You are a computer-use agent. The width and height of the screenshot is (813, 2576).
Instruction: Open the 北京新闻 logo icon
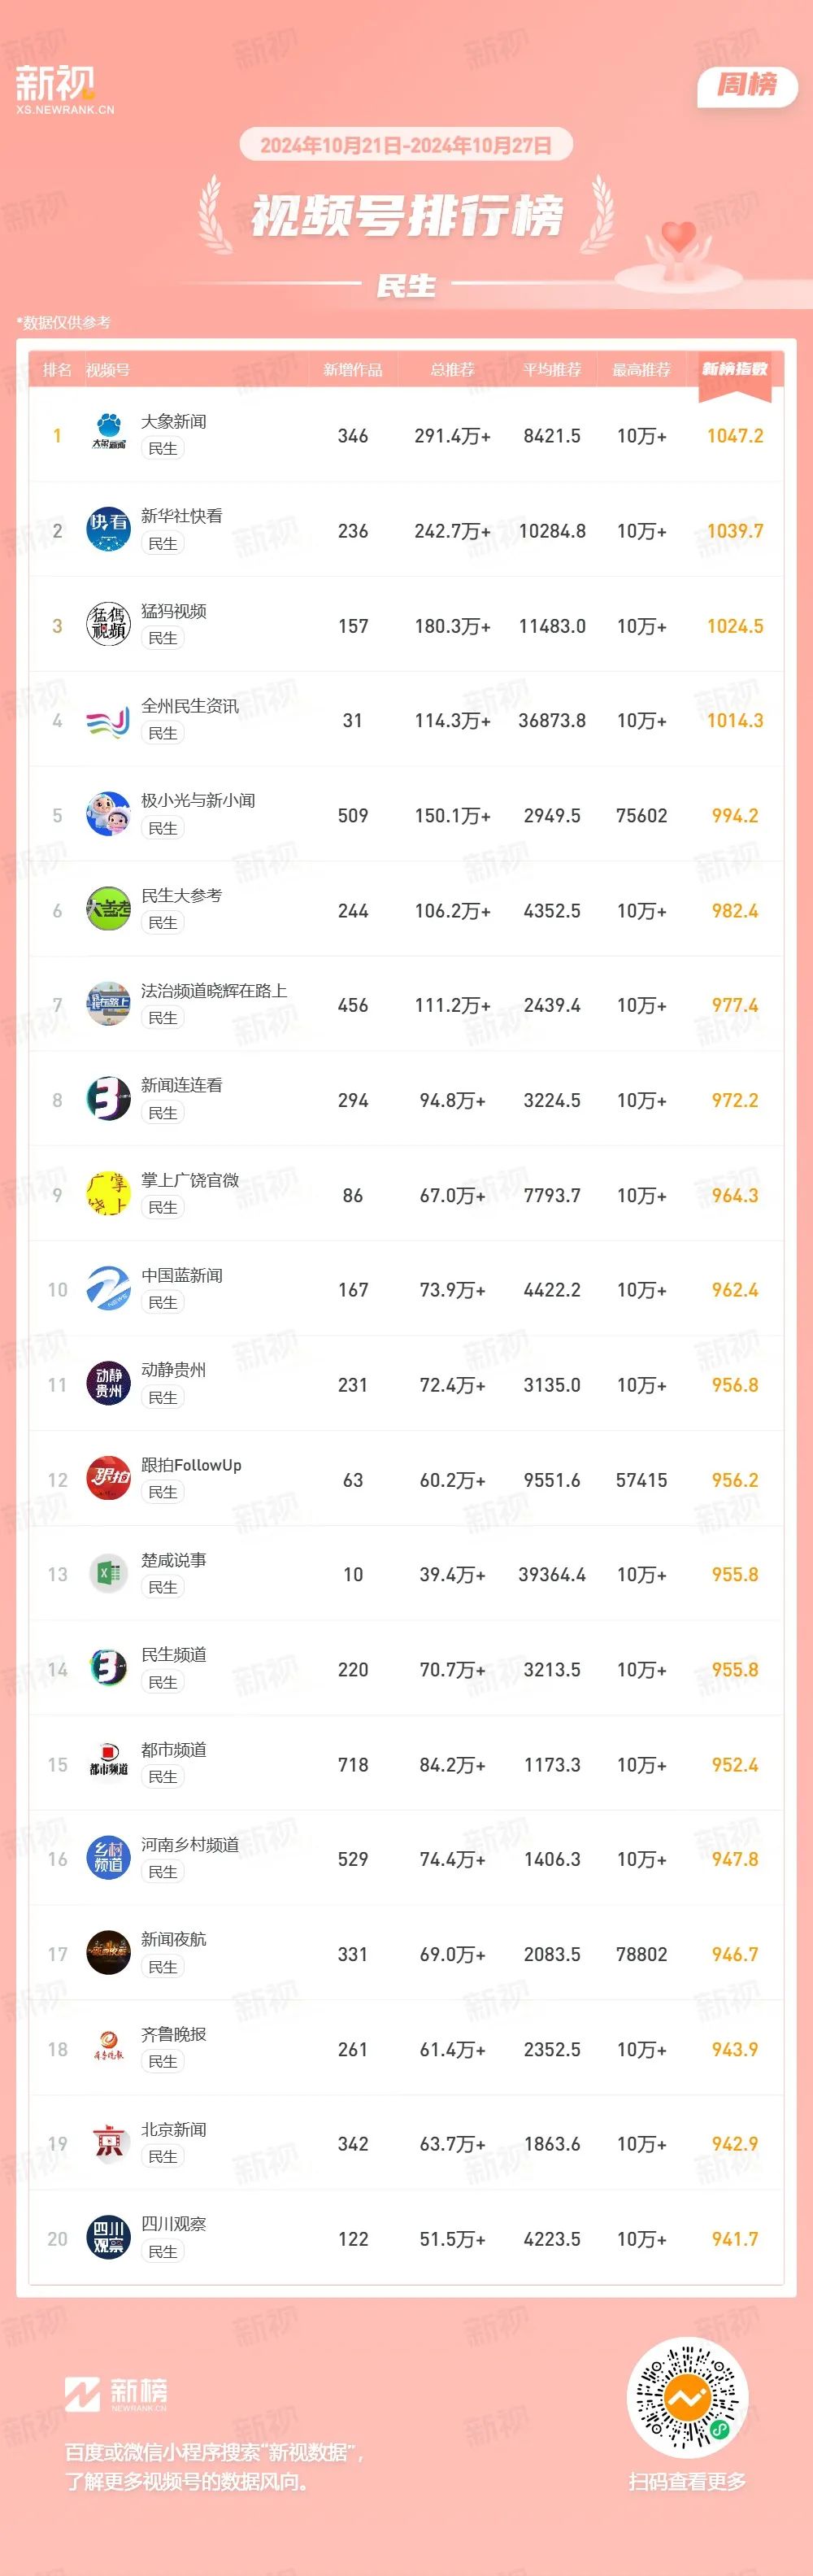(x=108, y=2143)
